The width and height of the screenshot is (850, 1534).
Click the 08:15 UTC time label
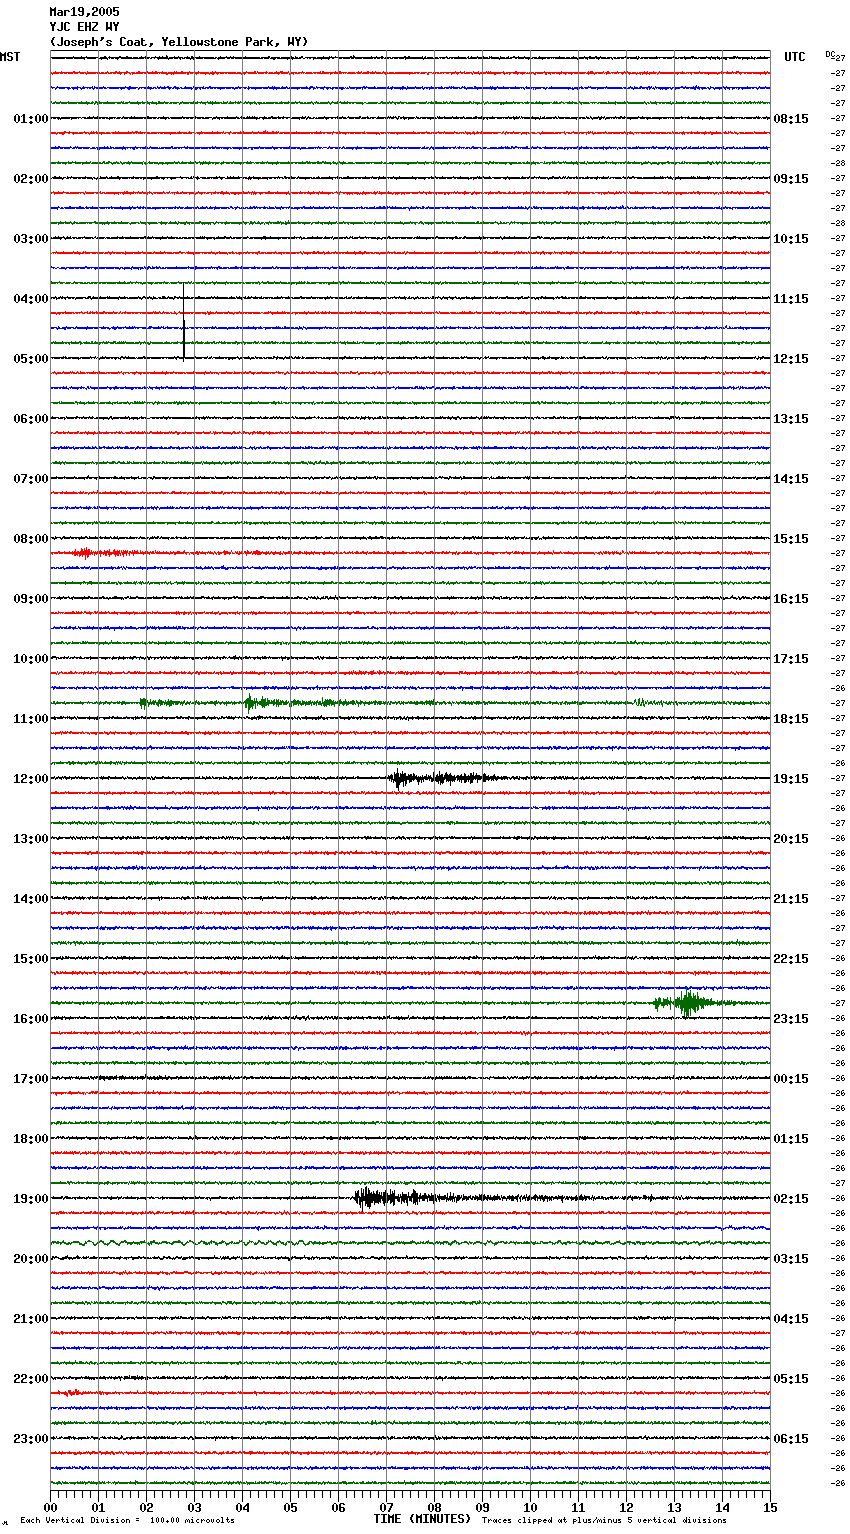tap(791, 119)
